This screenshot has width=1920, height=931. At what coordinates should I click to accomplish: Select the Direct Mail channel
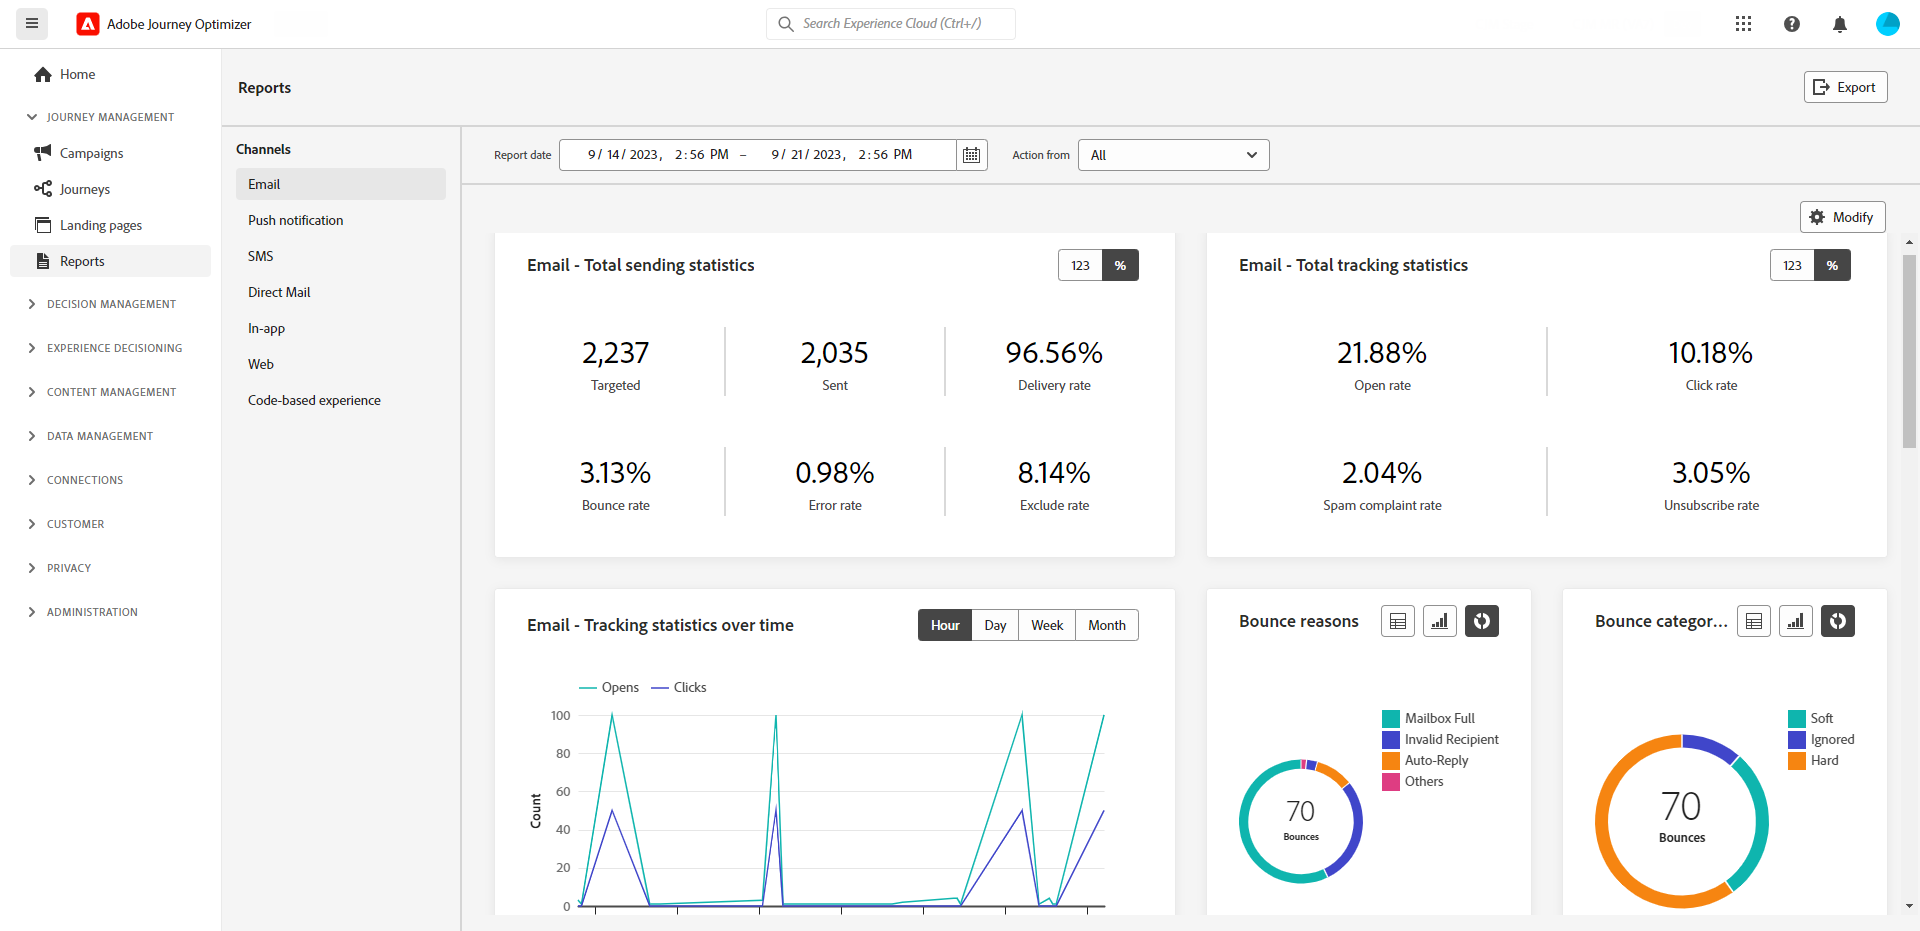341,292
